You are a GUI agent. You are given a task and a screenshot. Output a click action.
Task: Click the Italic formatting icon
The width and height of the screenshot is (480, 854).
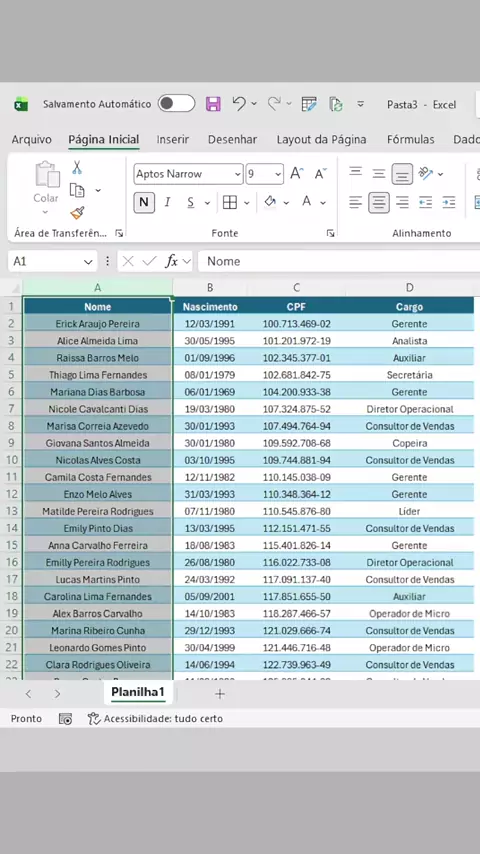coord(167,203)
